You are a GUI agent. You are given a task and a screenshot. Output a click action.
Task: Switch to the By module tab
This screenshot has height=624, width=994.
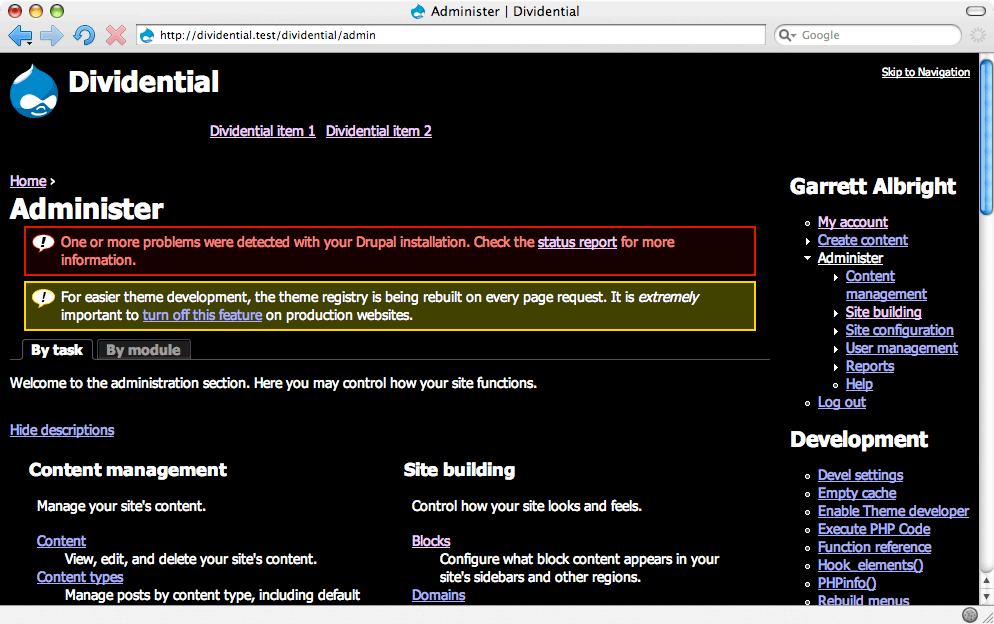pyautogui.click(x=144, y=350)
